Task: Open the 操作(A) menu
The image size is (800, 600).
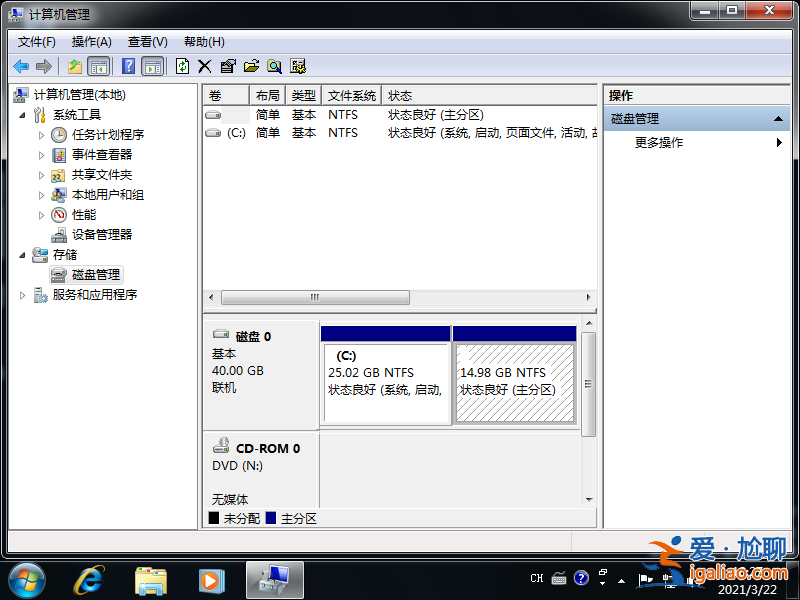Action: tap(92, 41)
